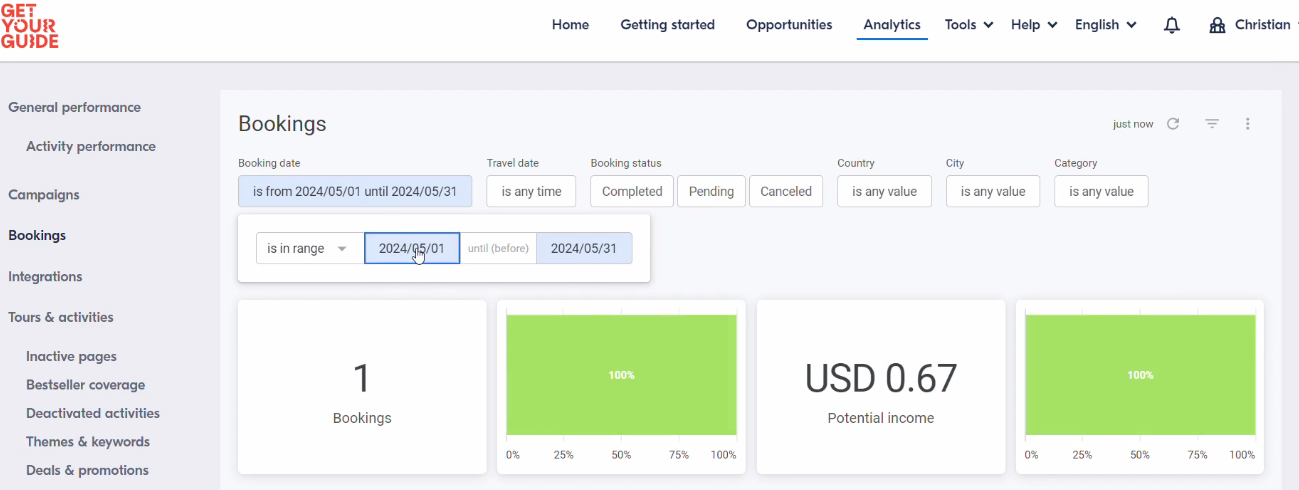The width and height of the screenshot is (1299, 490).
Task: Click the GetYourGuide logo
Action: tap(30, 25)
